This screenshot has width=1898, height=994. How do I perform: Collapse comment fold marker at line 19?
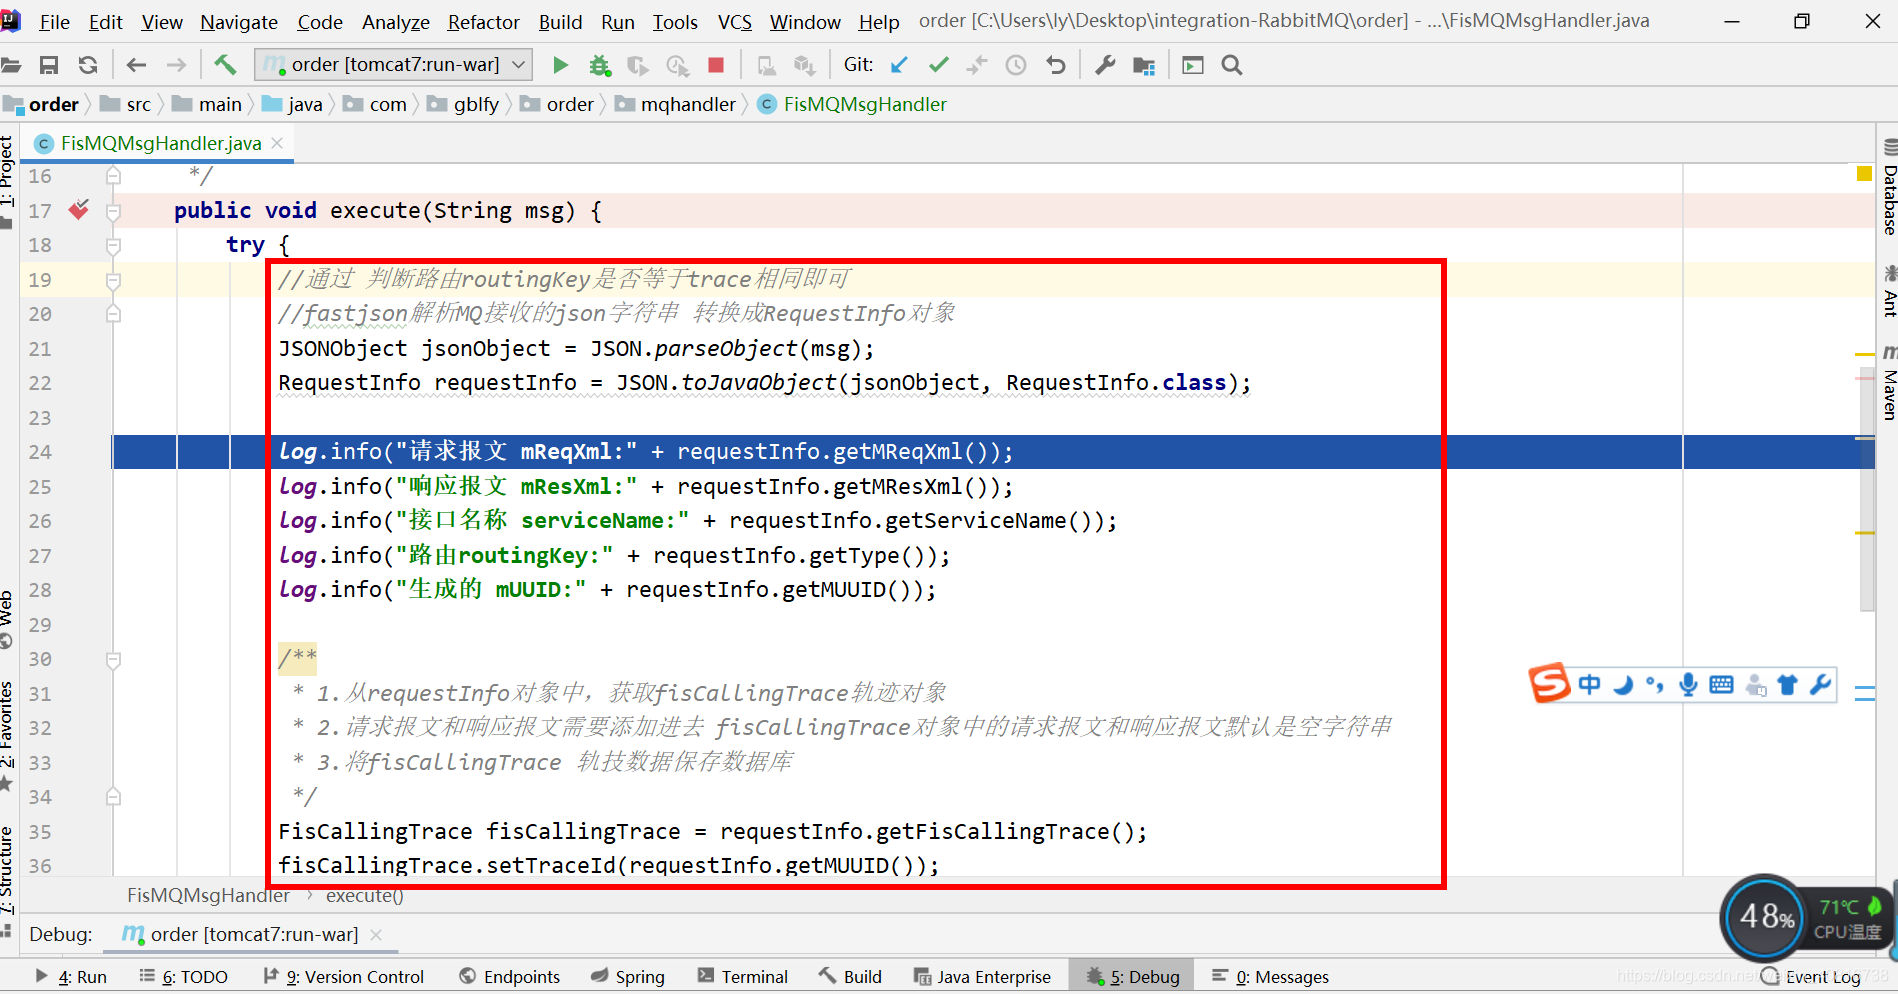[113, 280]
